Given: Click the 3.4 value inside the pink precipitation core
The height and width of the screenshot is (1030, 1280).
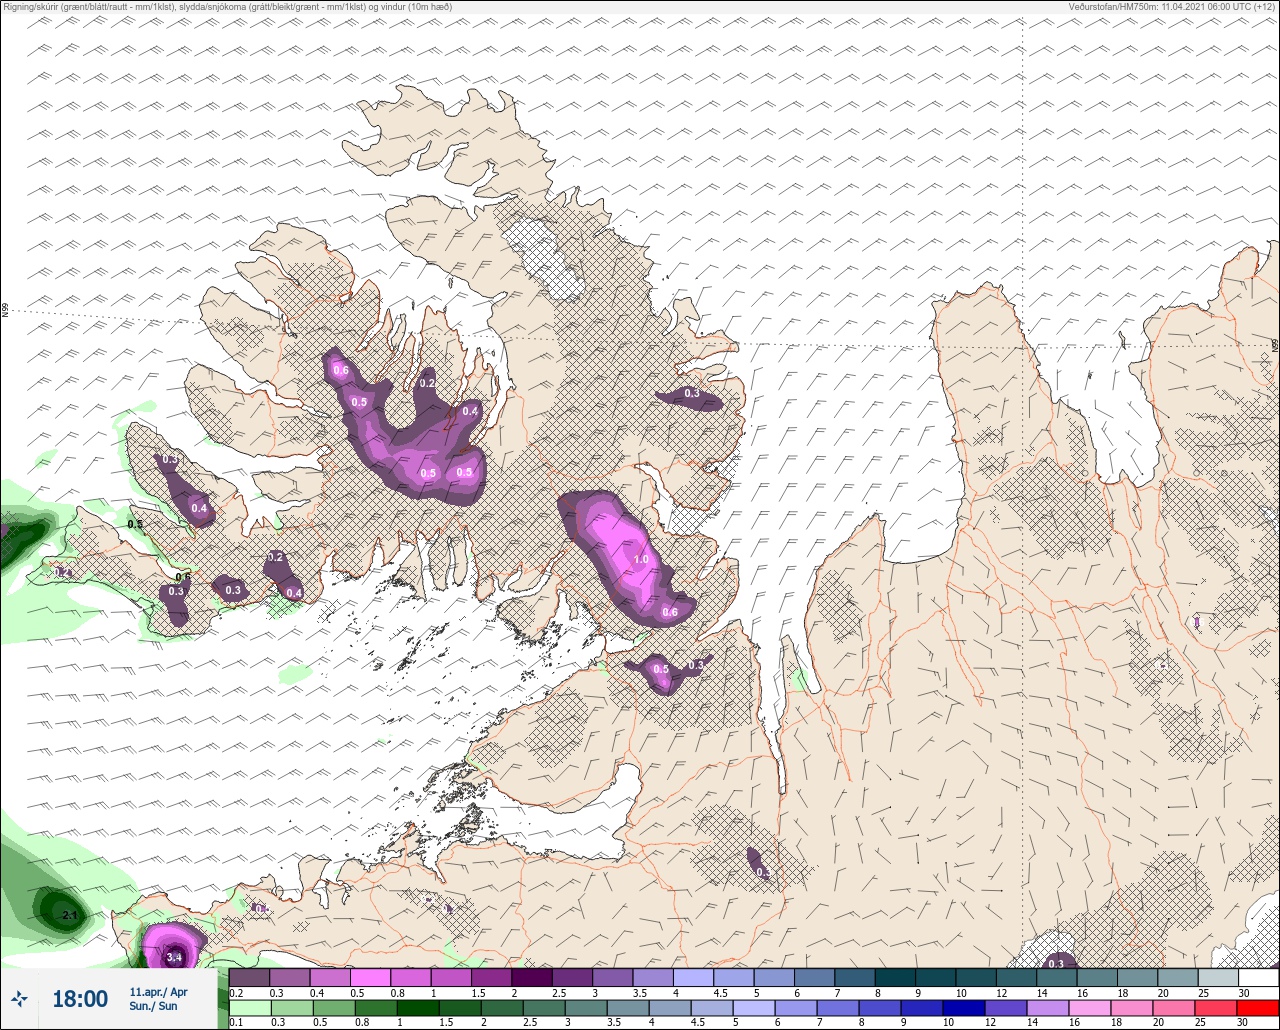Looking at the screenshot, I should [x=174, y=958].
